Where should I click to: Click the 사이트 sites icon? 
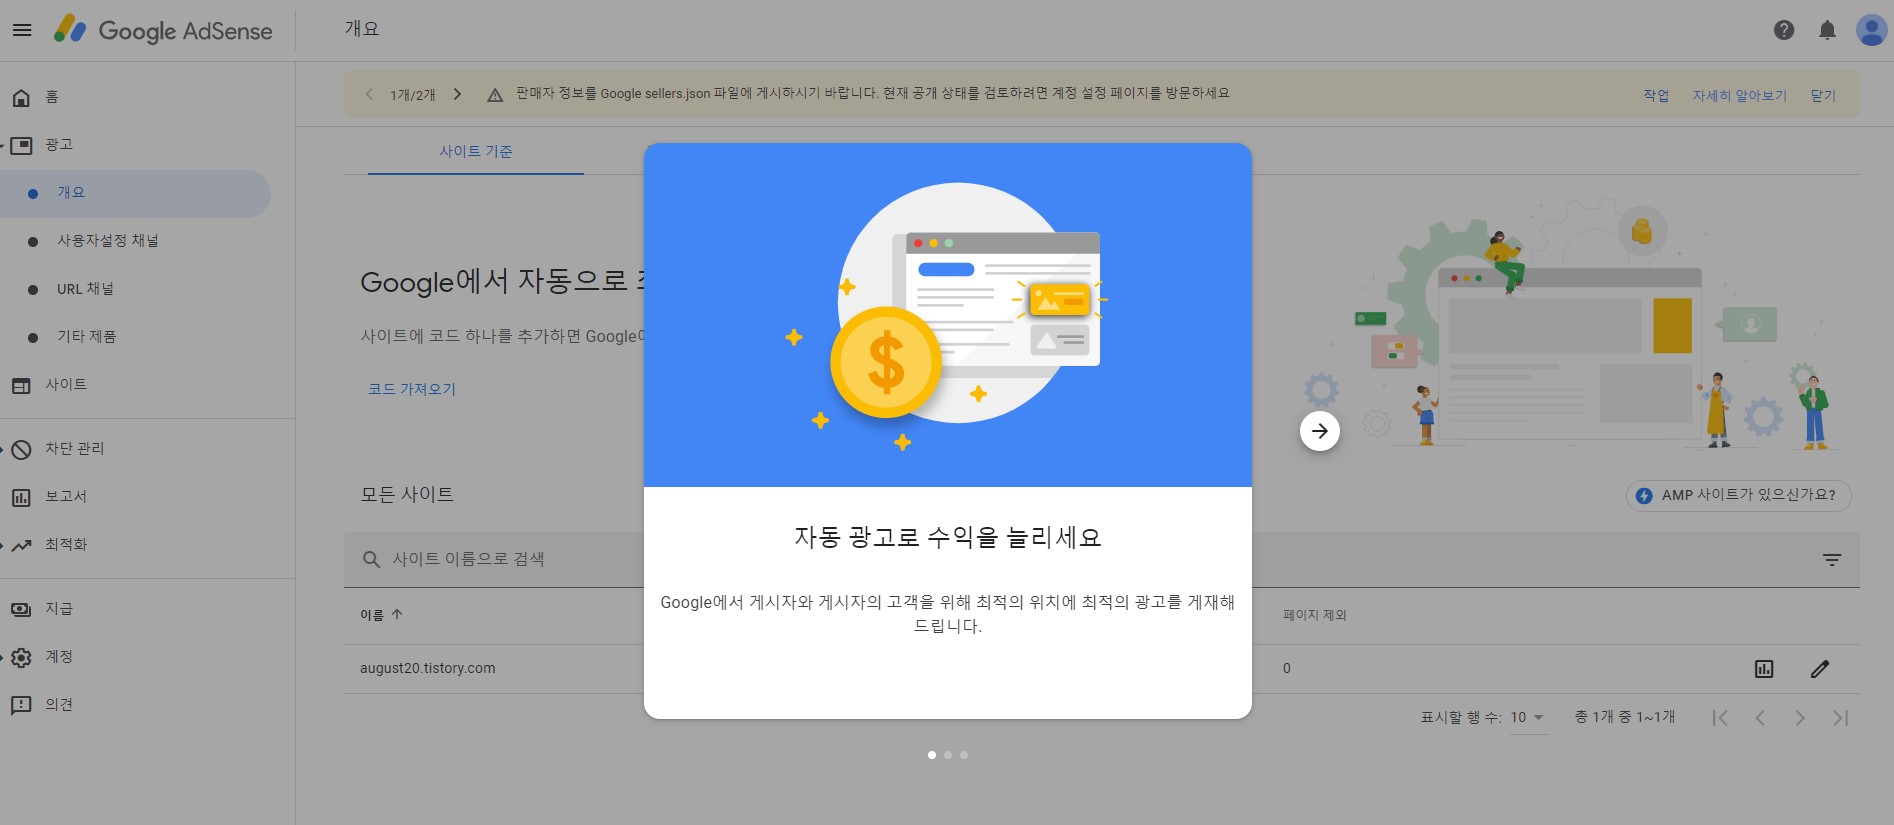21,385
